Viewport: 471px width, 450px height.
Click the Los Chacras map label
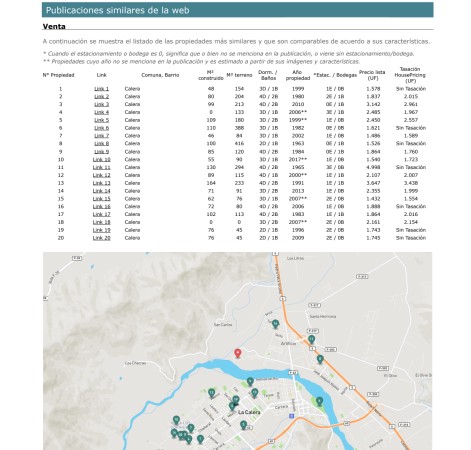(x=135, y=363)
